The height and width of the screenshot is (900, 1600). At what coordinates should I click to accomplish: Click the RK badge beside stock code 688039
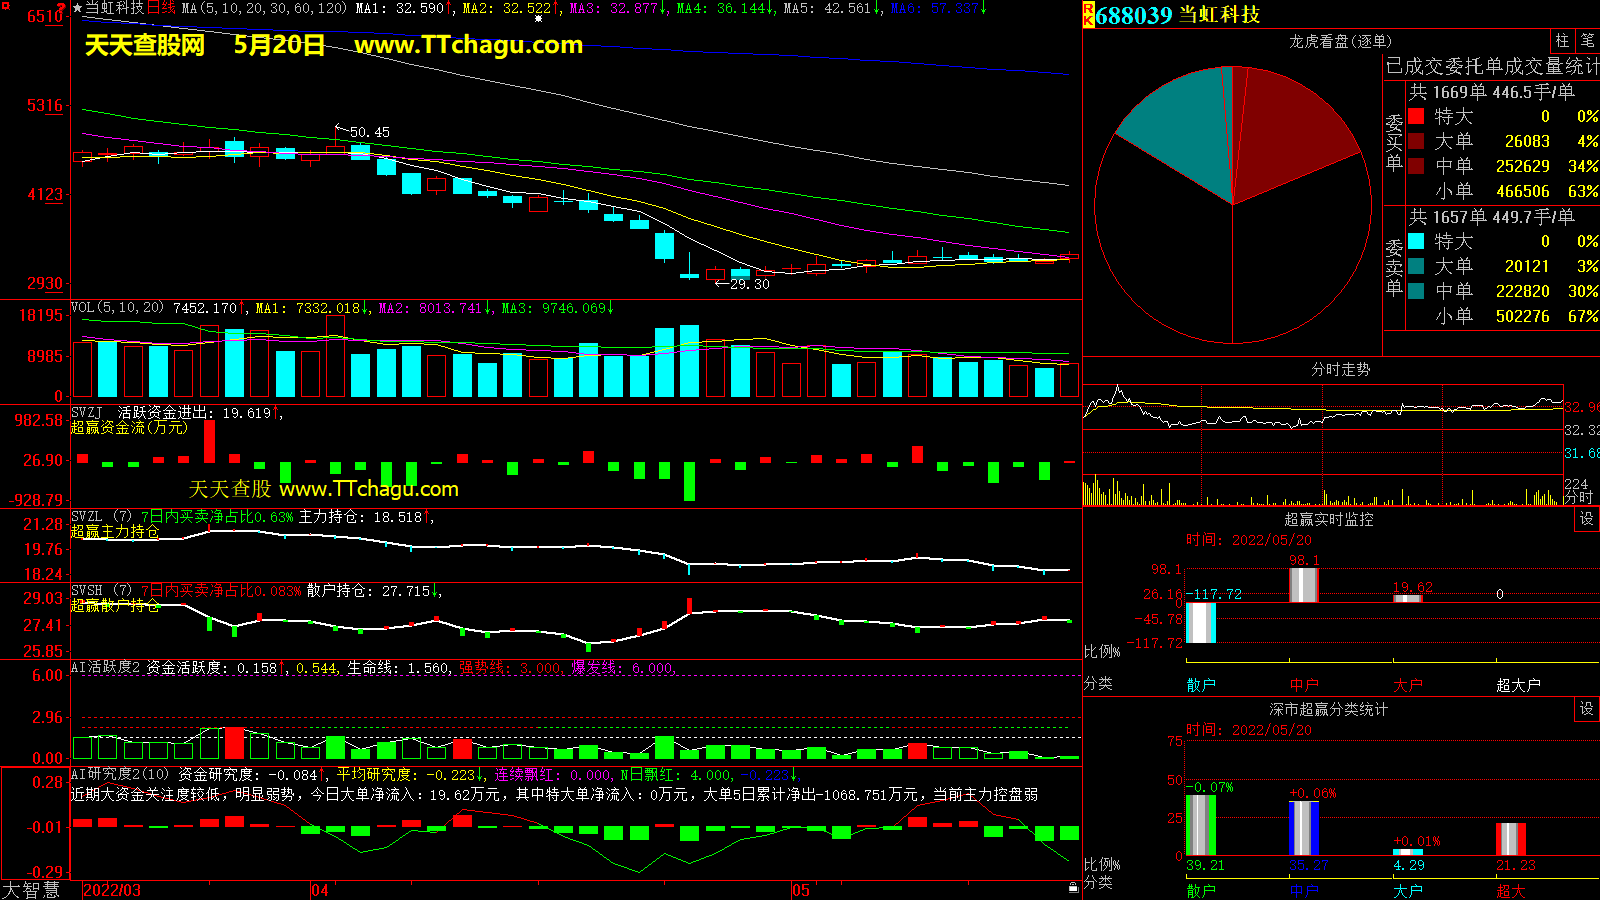(1088, 15)
